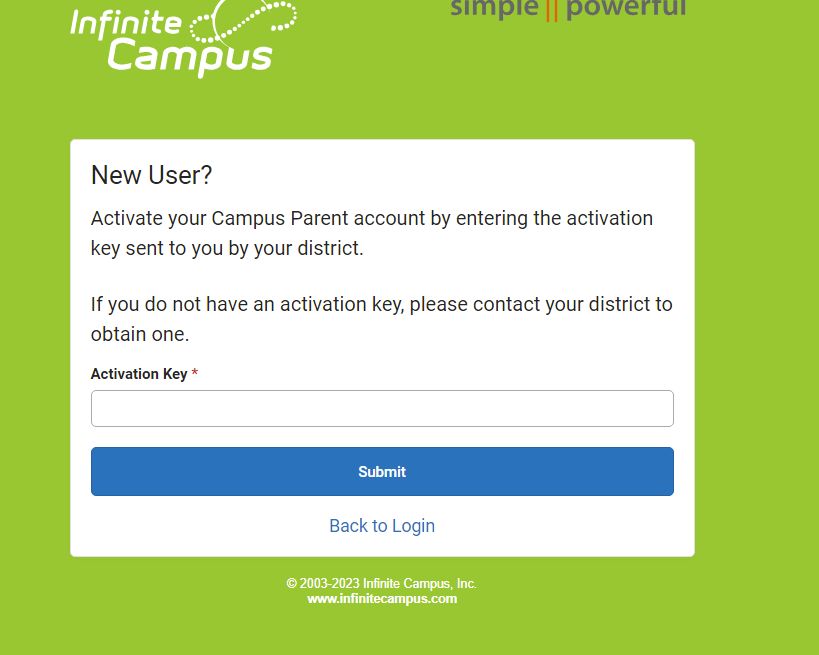The image size is (819, 655).
Task: Go back to the Login page
Action: click(382, 526)
